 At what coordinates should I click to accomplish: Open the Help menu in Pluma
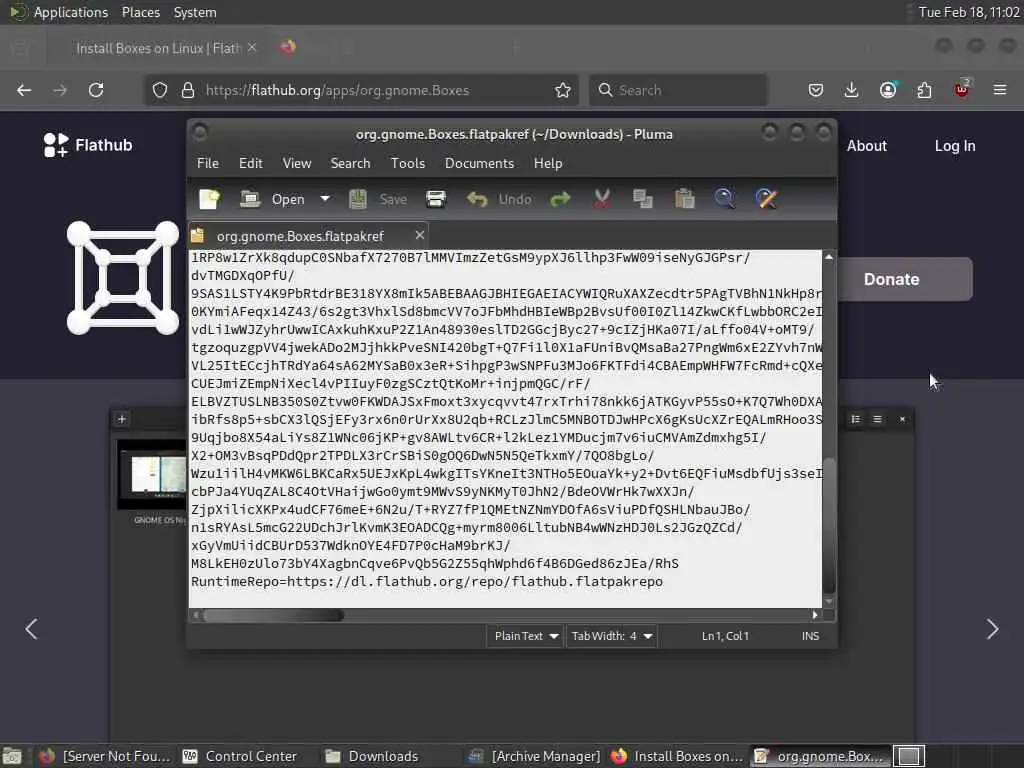coord(547,163)
